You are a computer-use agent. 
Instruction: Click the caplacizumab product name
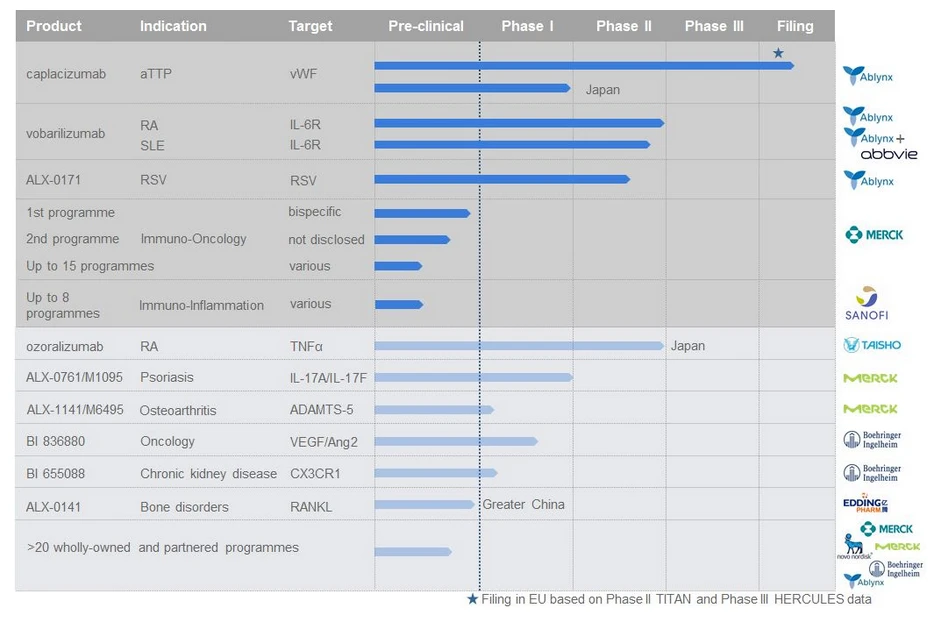click(65, 74)
